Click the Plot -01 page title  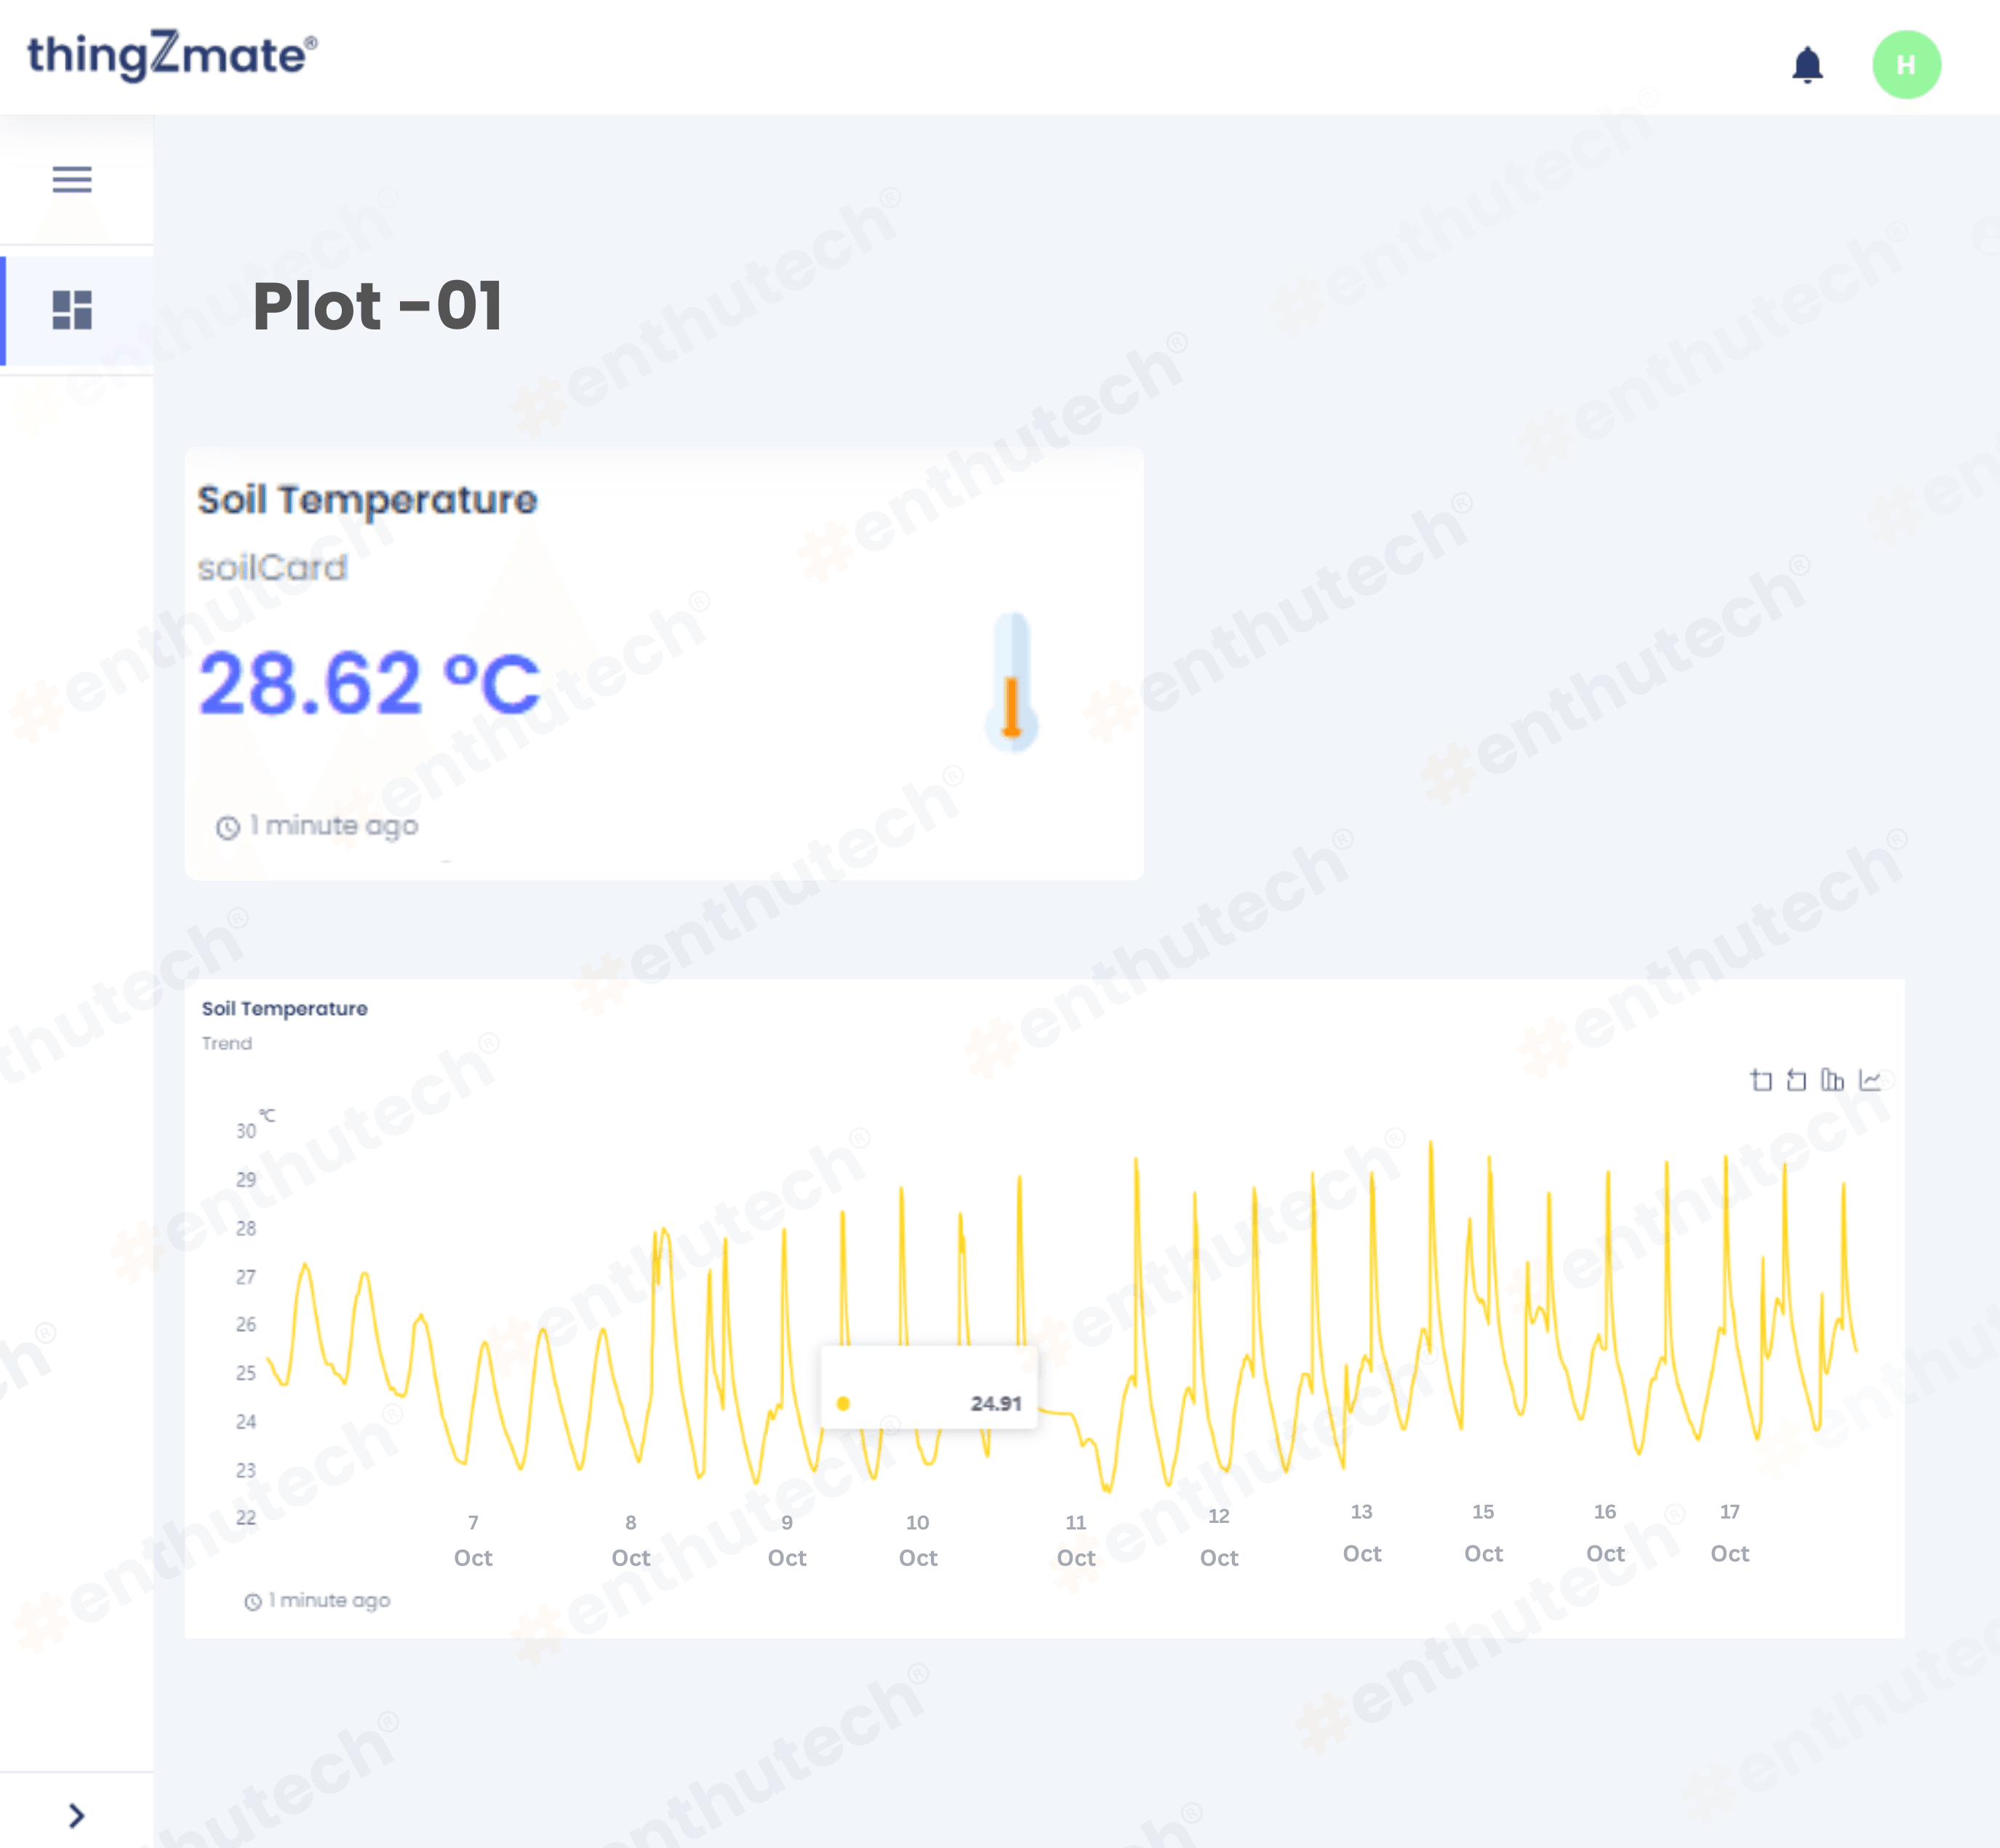click(x=377, y=306)
